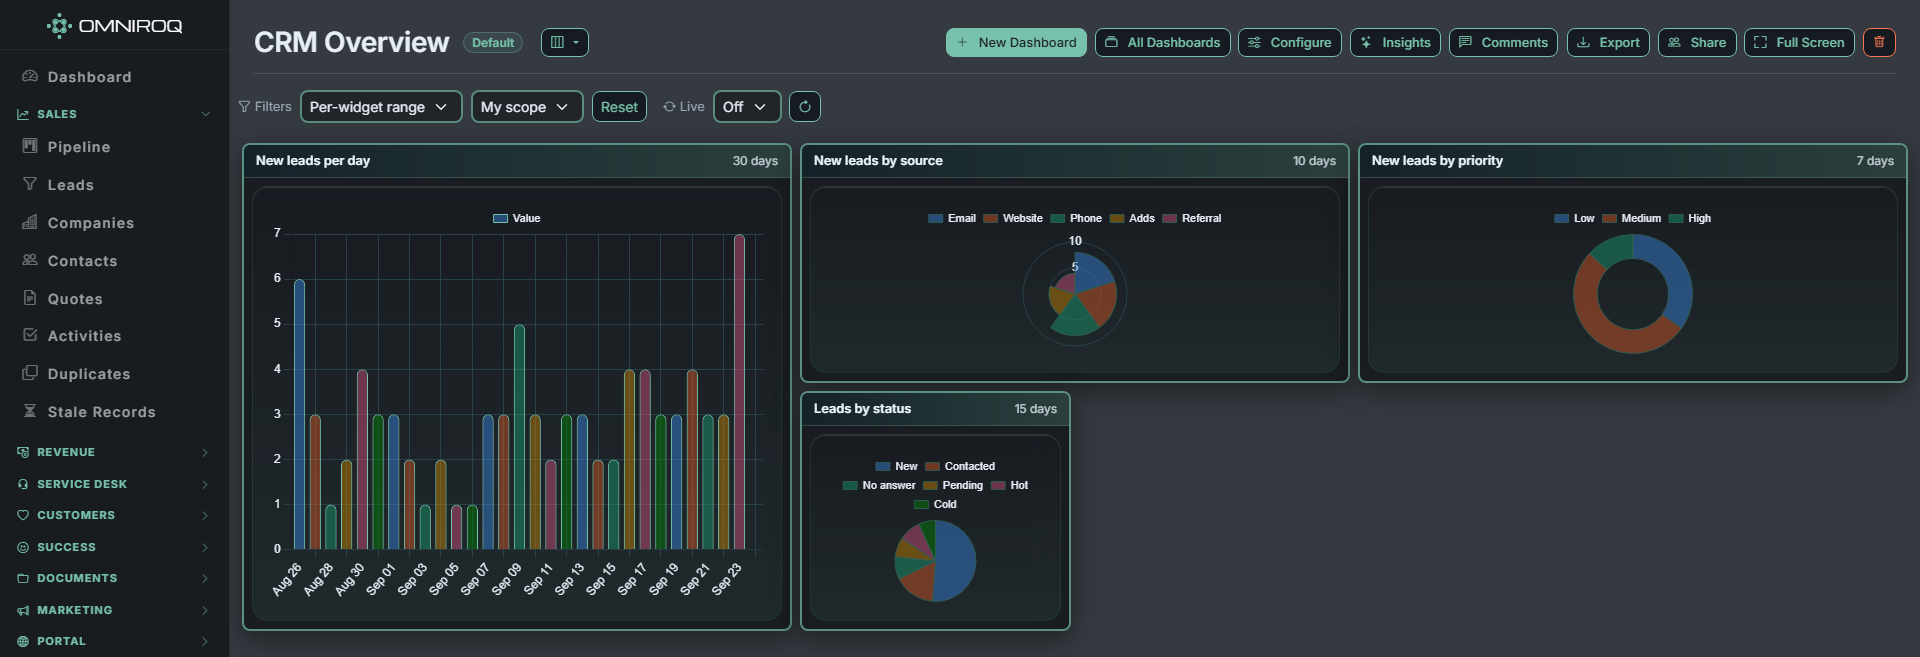
Task: Click the Default badge beside title
Action: click(493, 43)
